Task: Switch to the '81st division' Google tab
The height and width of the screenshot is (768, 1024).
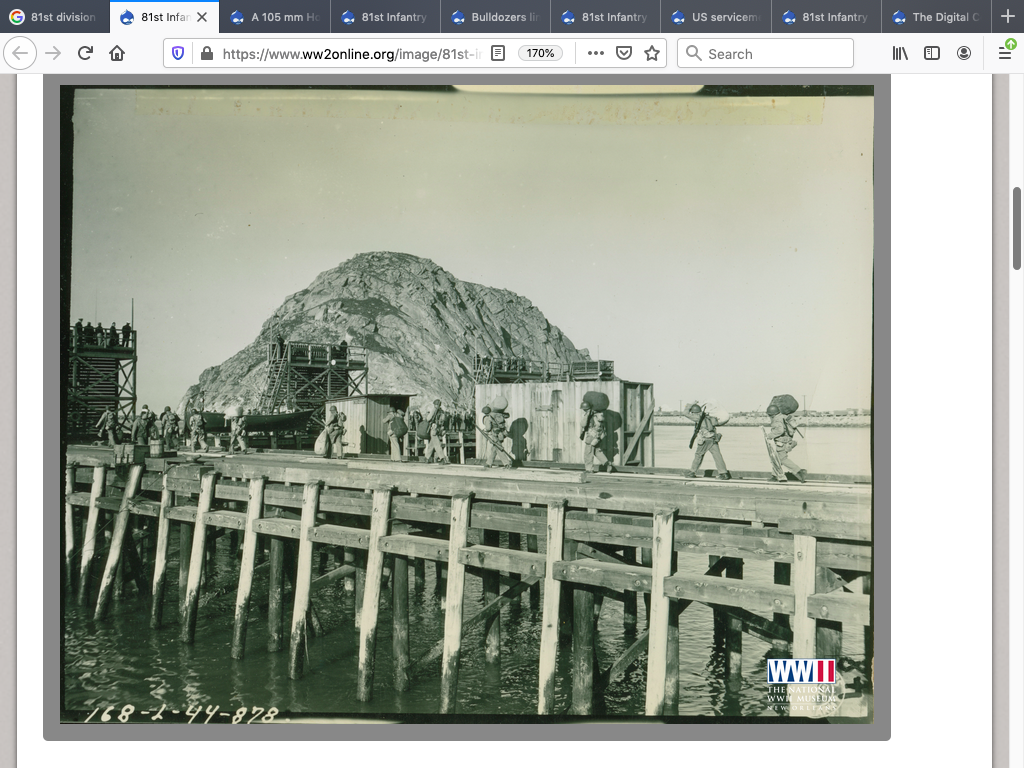Action: (x=55, y=17)
